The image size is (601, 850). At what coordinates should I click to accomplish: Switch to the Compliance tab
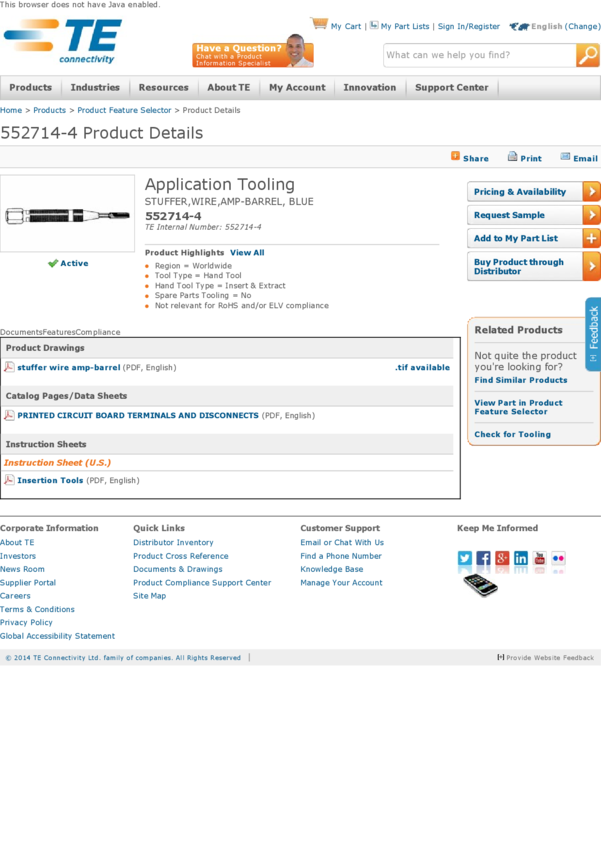pos(98,332)
